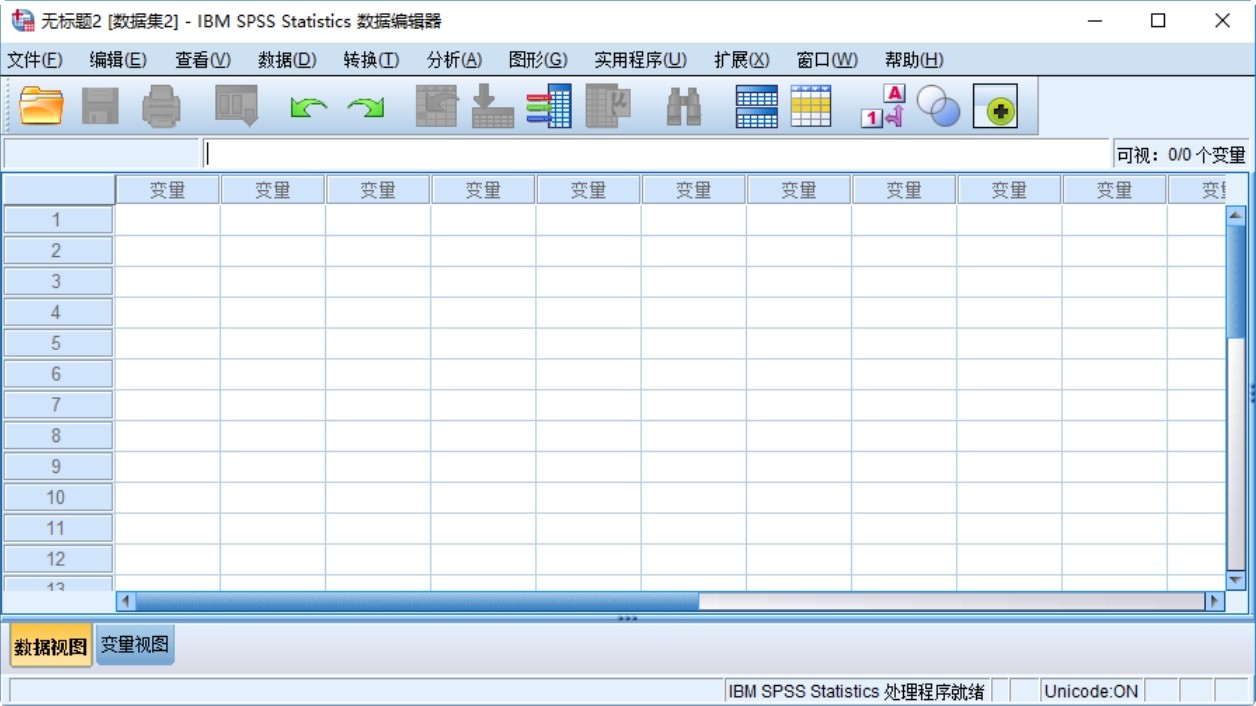This screenshot has height=706, width=1256.
Task: Open the 分析(A) menu
Action: 454,60
